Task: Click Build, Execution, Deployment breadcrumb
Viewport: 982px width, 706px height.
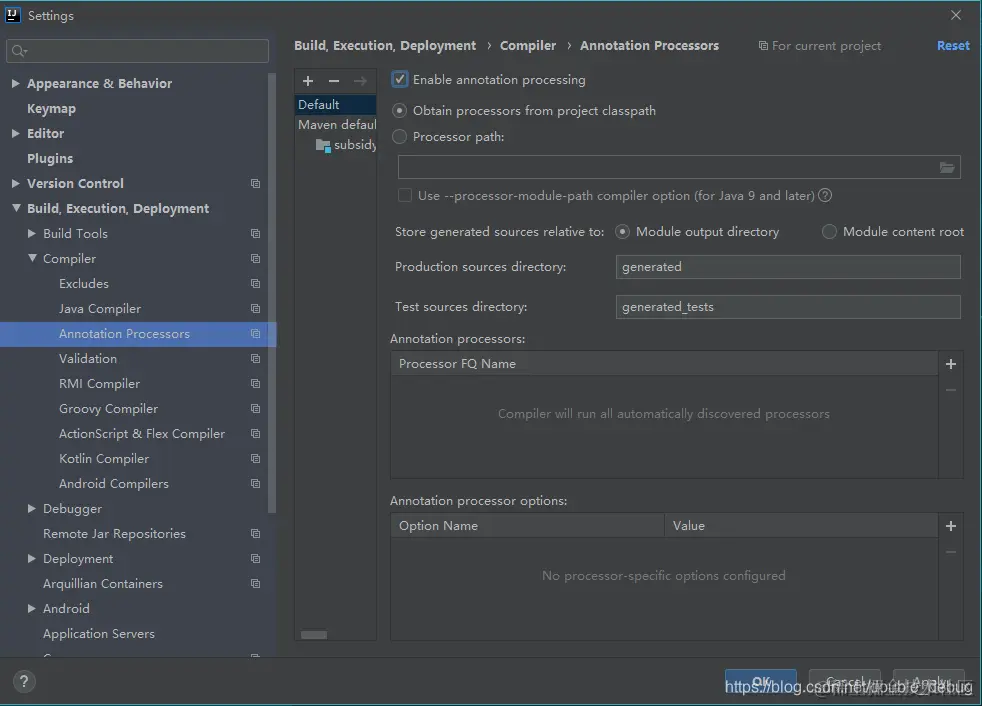Action: tap(385, 46)
